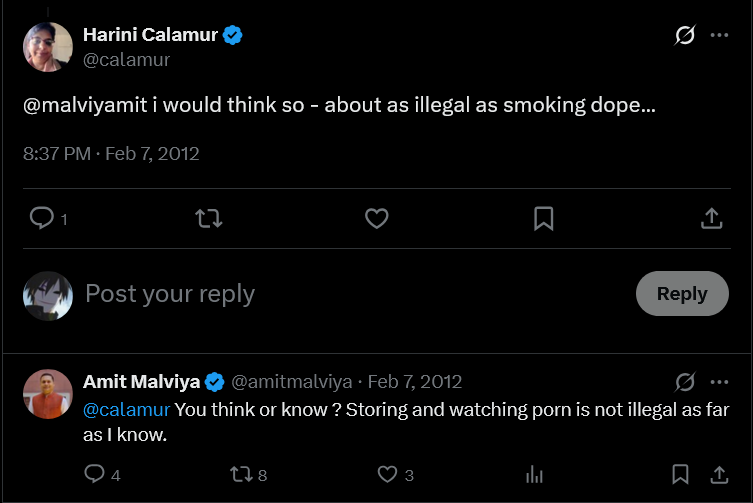The height and width of the screenshot is (503, 753).
Task: Like Harini Calamur's tweet
Action: [x=376, y=218]
